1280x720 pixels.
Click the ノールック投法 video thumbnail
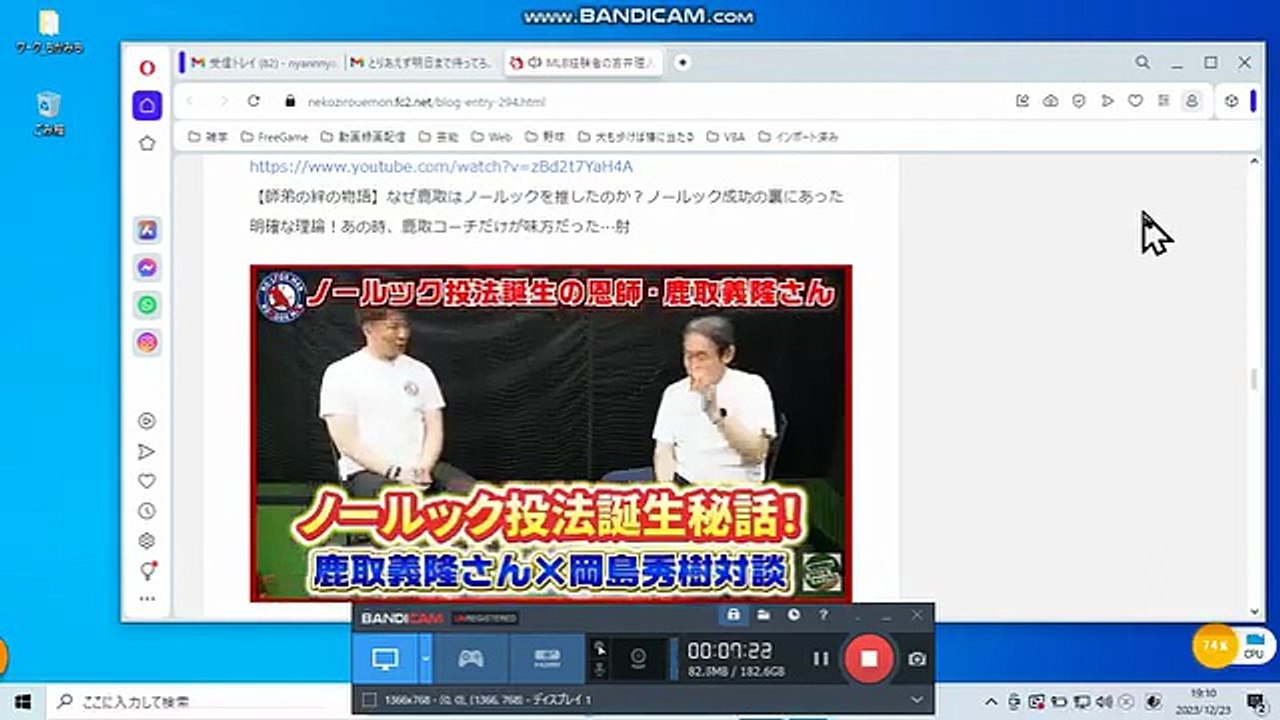[550, 433]
